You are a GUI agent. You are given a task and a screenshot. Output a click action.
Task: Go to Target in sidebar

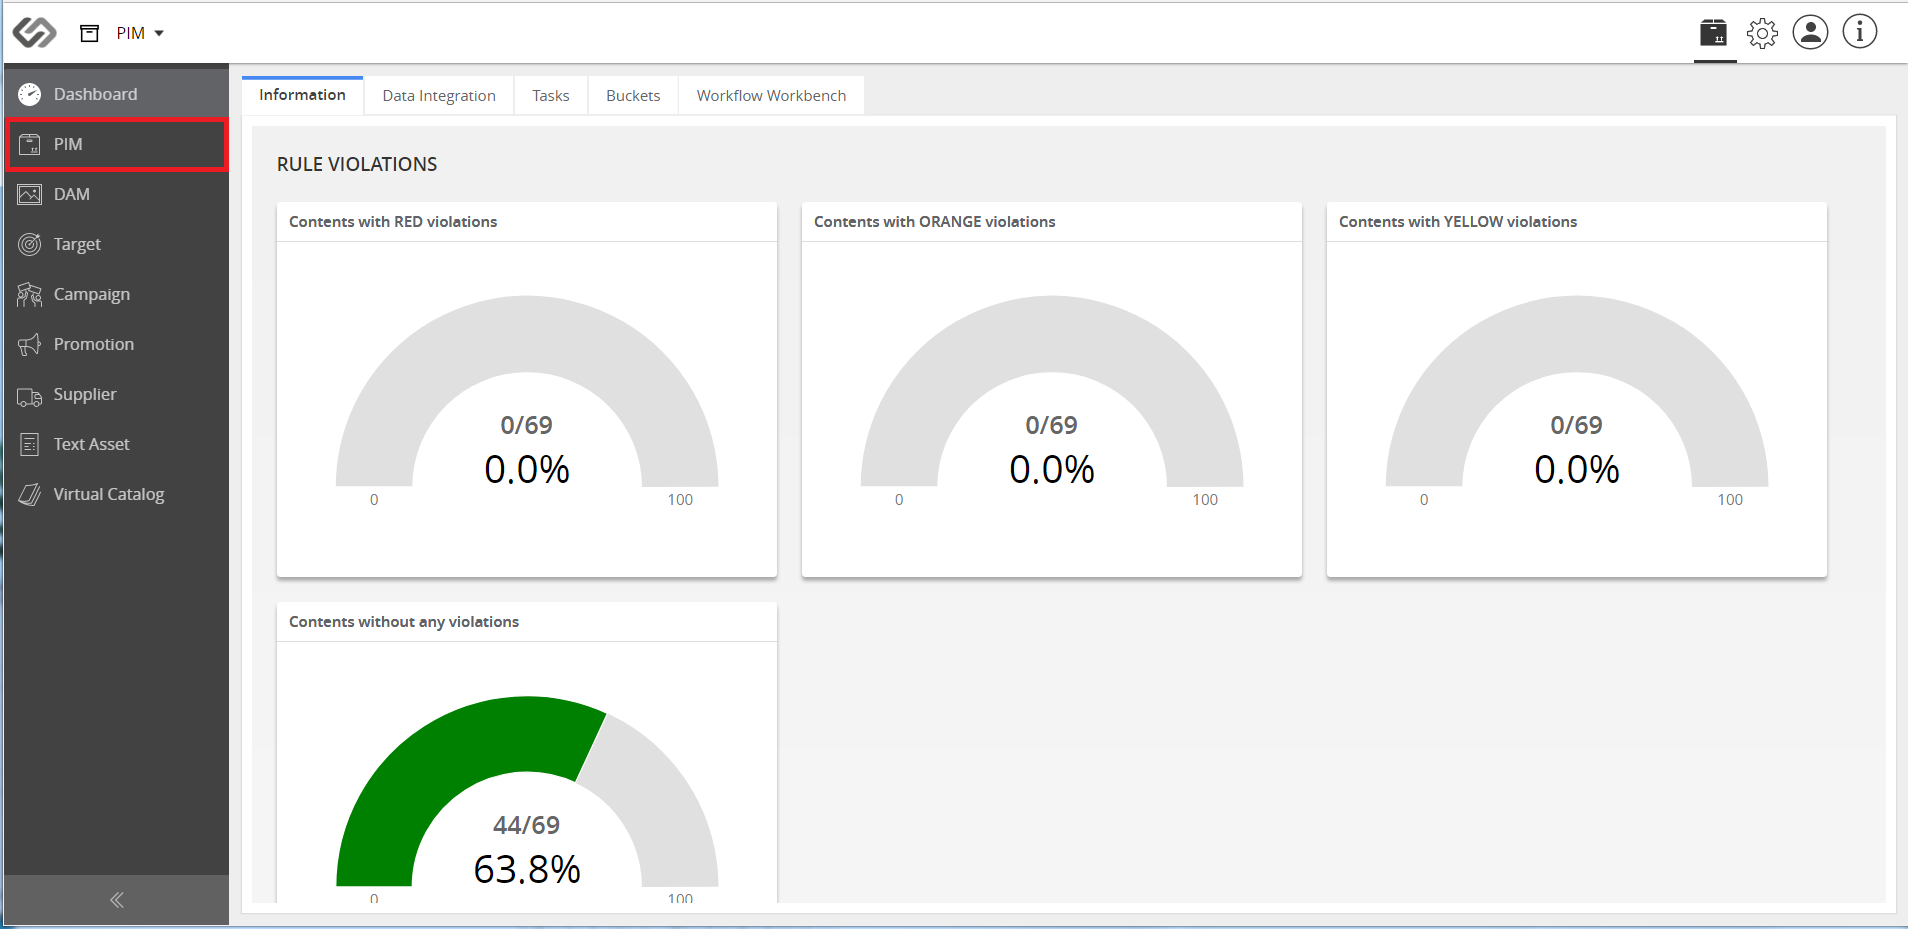pos(116,244)
